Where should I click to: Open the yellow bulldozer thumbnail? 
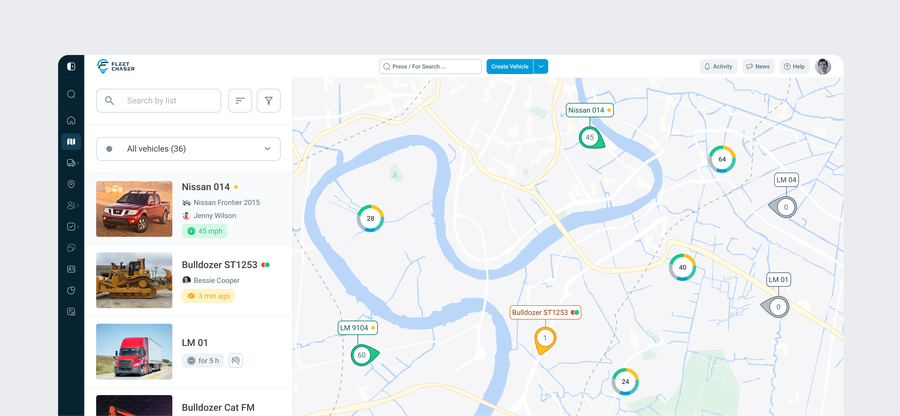134,280
